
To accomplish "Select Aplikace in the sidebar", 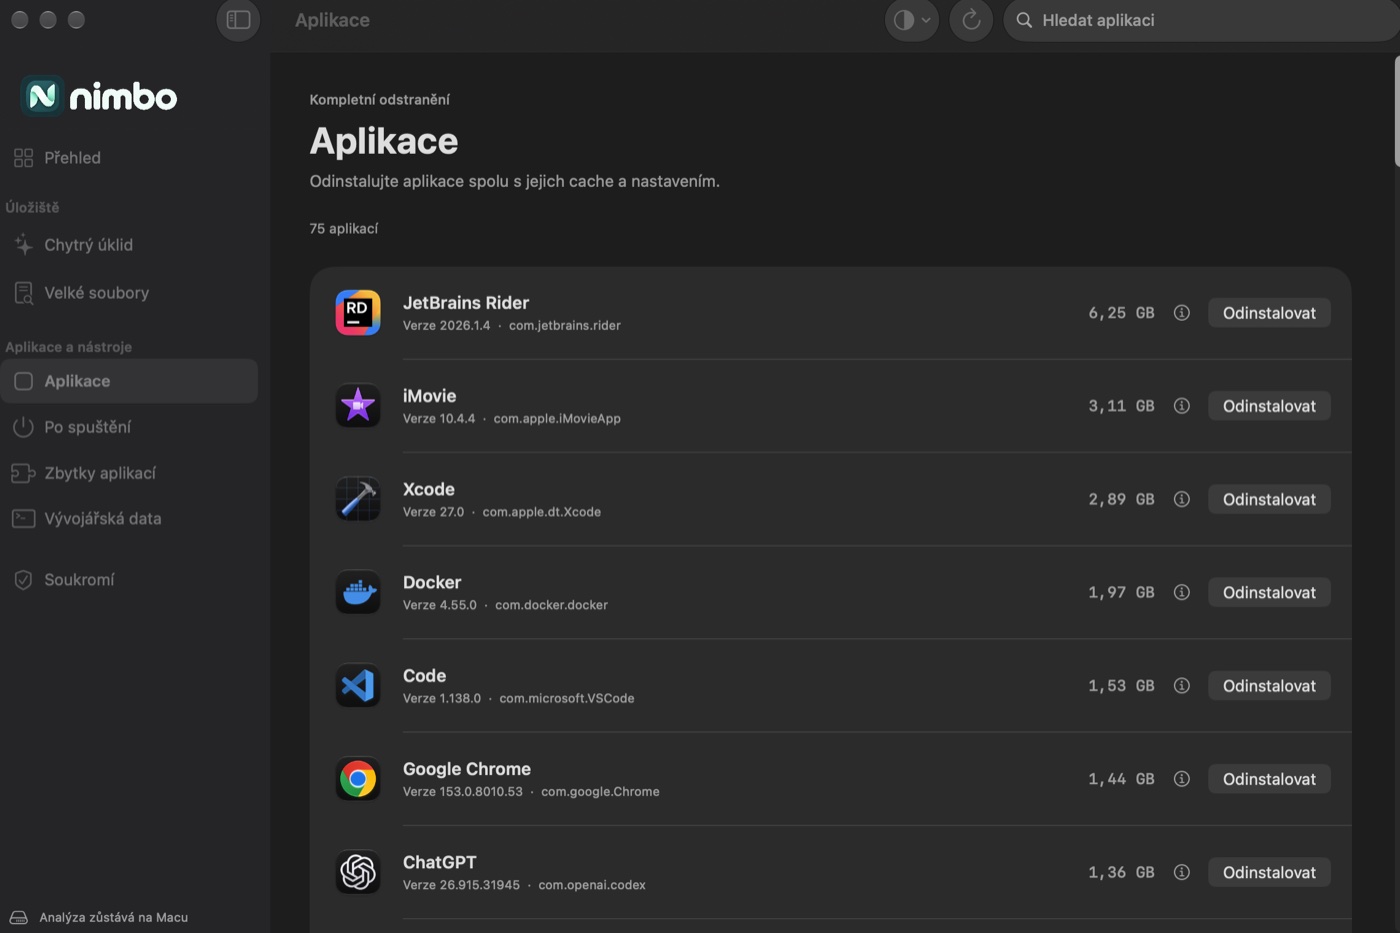I will [x=129, y=381].
